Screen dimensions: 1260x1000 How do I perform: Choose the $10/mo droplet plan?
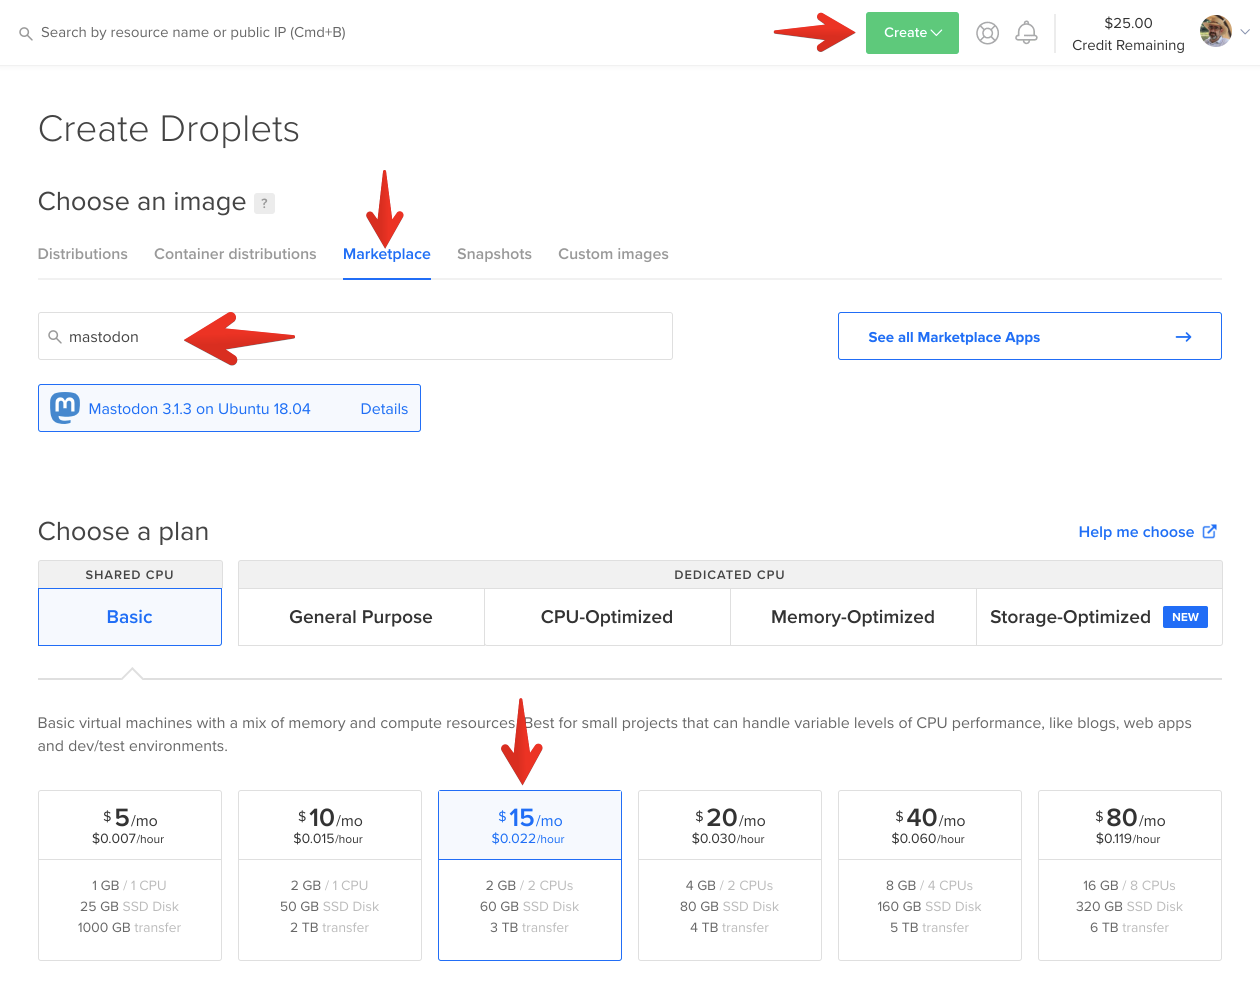click(330, 875)
